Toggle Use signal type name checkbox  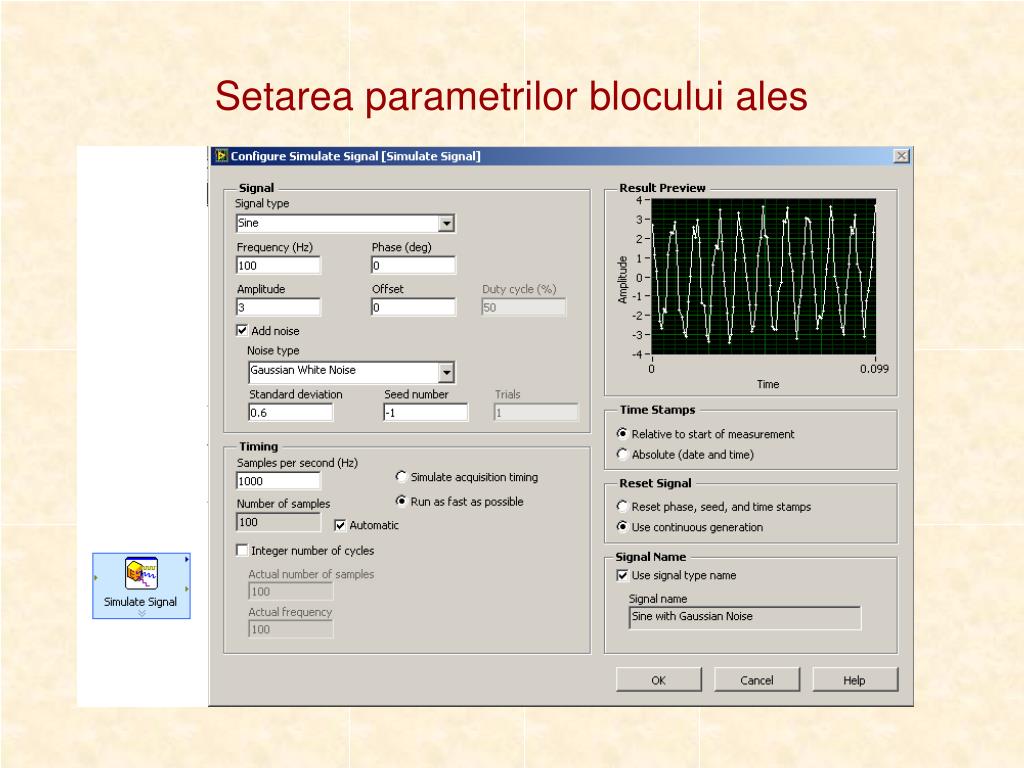pyautogui.click(x=622, y=575)
